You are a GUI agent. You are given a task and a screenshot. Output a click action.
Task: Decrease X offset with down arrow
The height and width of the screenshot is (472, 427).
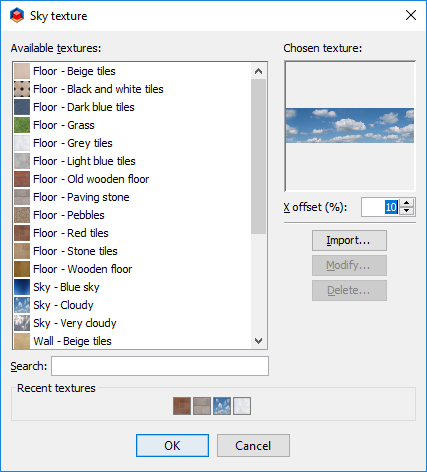point(406,211)
